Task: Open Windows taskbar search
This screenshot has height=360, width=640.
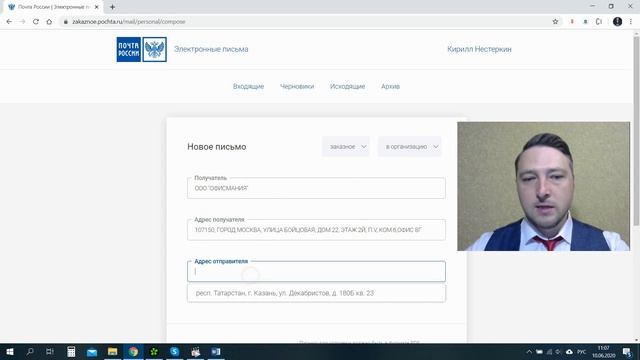Action: pos(30,351)
